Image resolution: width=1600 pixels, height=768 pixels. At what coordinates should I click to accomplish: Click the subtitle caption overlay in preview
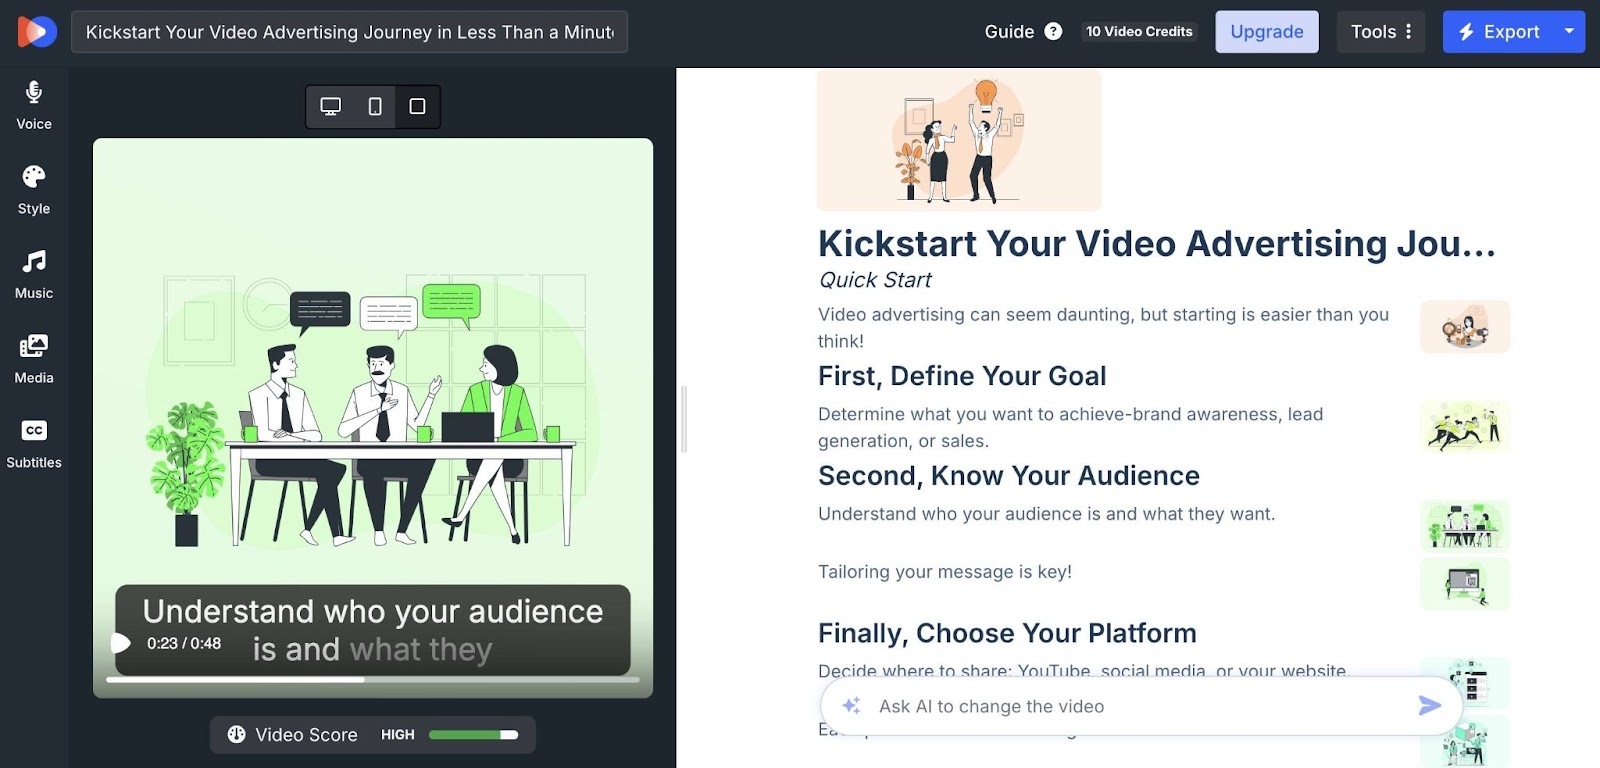pos(373,630)
